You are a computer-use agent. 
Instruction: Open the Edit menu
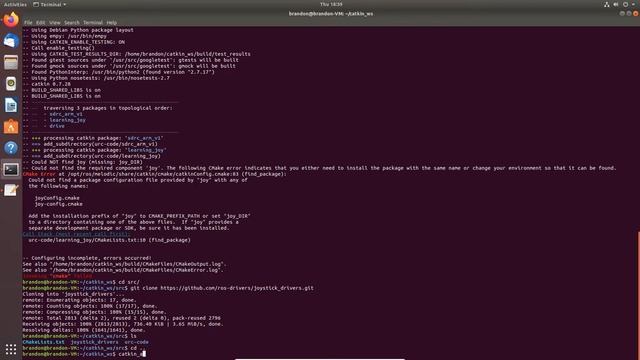[40, 23]
